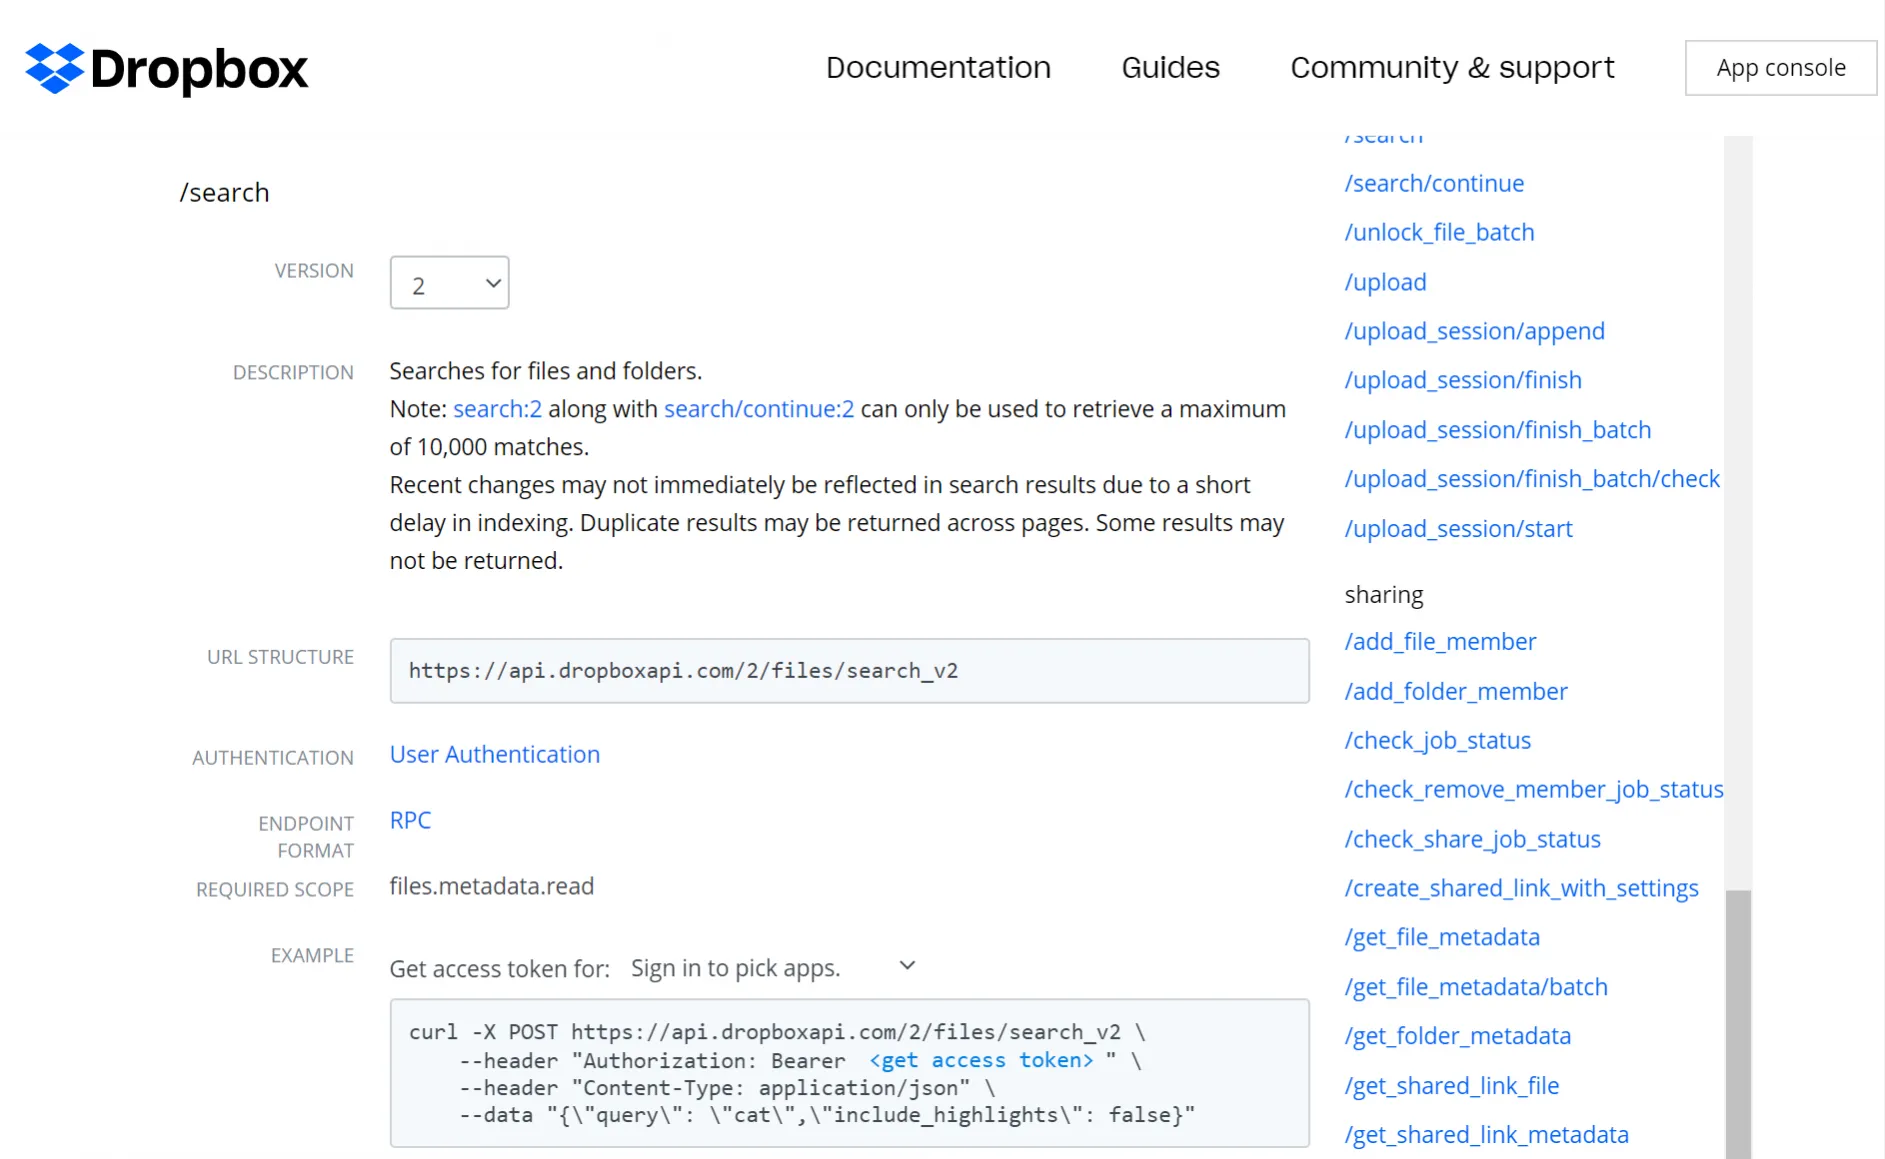The width and height of the screenshot is (1885, 1159).
Task: Open /add_file_member sidebar link
Action: 1440,642
